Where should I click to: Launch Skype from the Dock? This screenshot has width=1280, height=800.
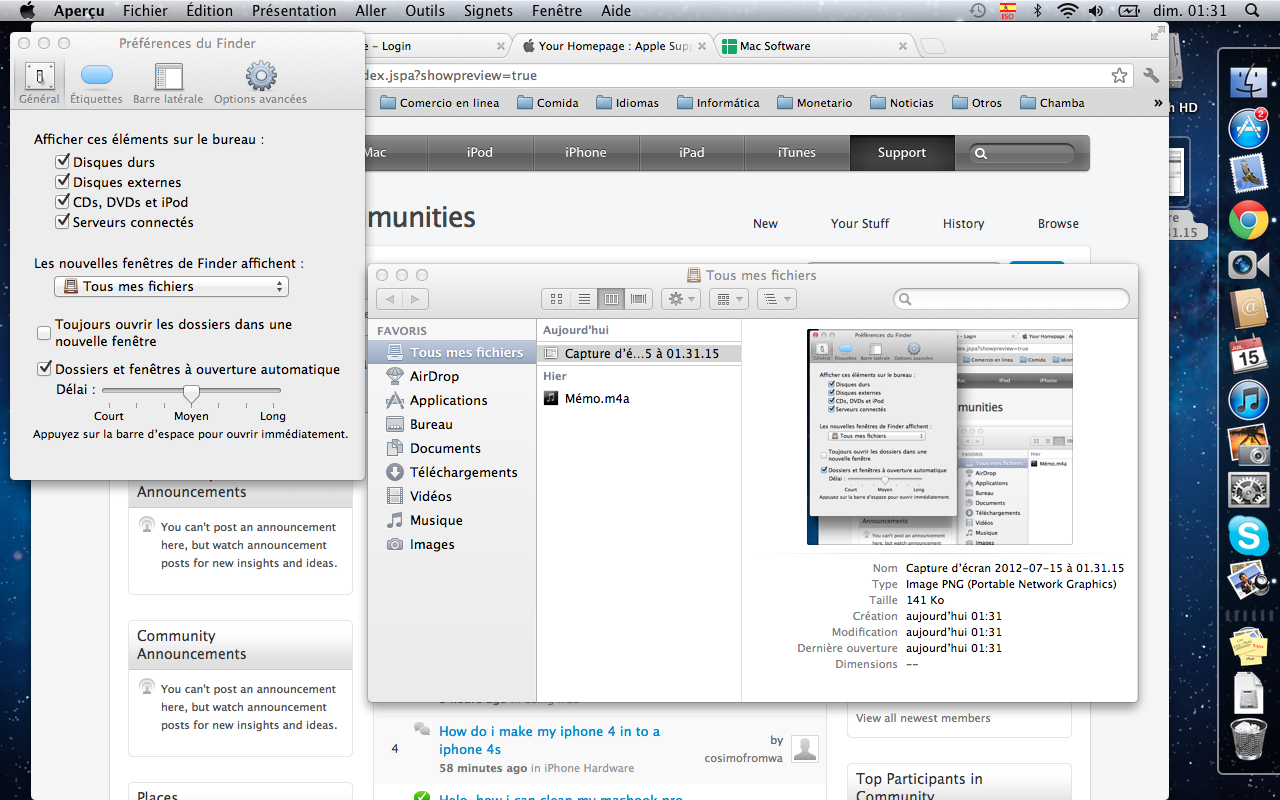click(x=1249, y=536)
